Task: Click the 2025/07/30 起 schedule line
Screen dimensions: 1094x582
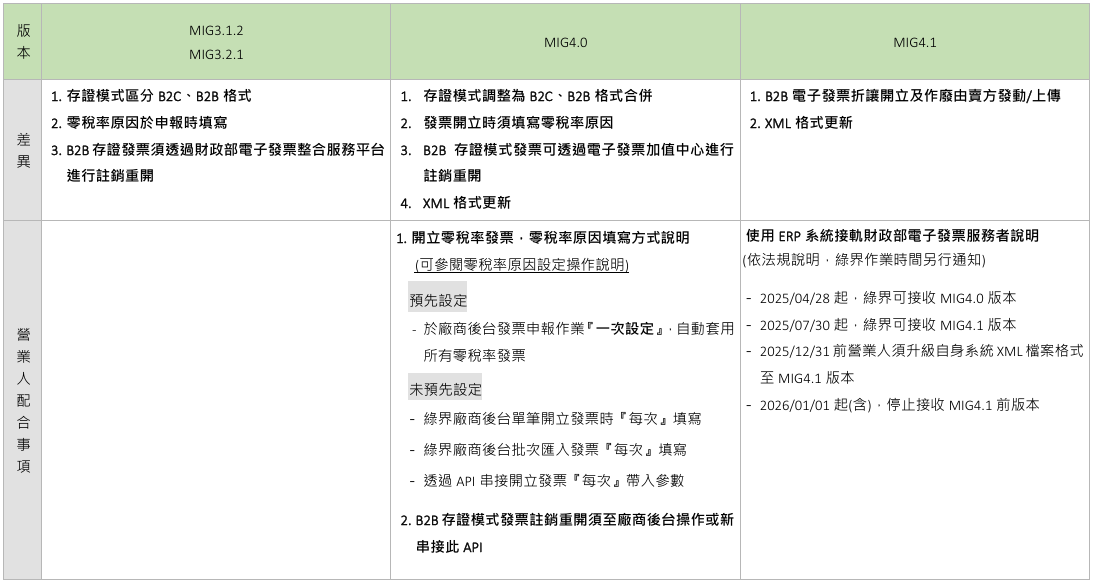Action: coord(888,325)
